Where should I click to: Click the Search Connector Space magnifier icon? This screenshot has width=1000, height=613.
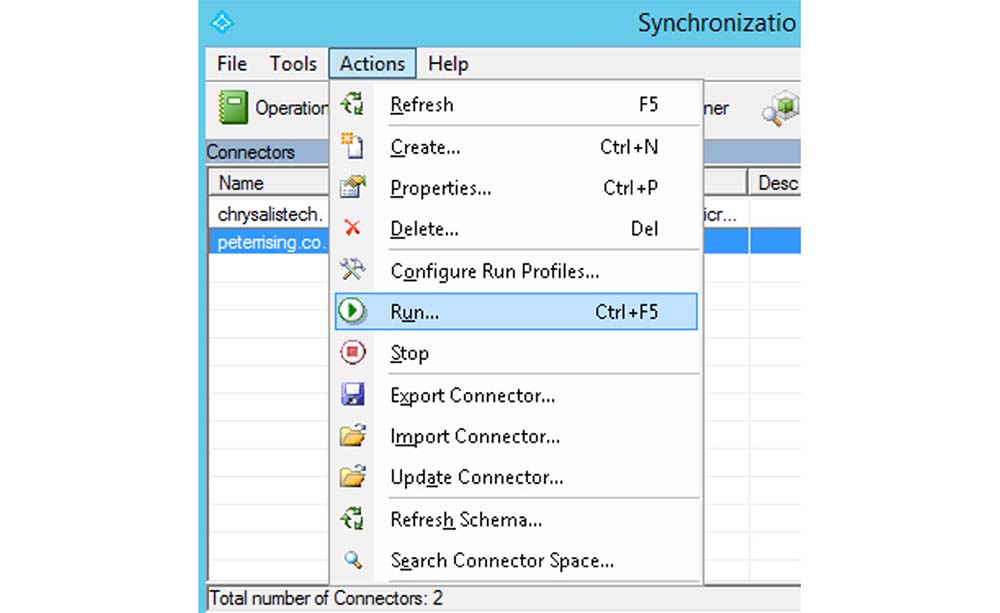353,560
